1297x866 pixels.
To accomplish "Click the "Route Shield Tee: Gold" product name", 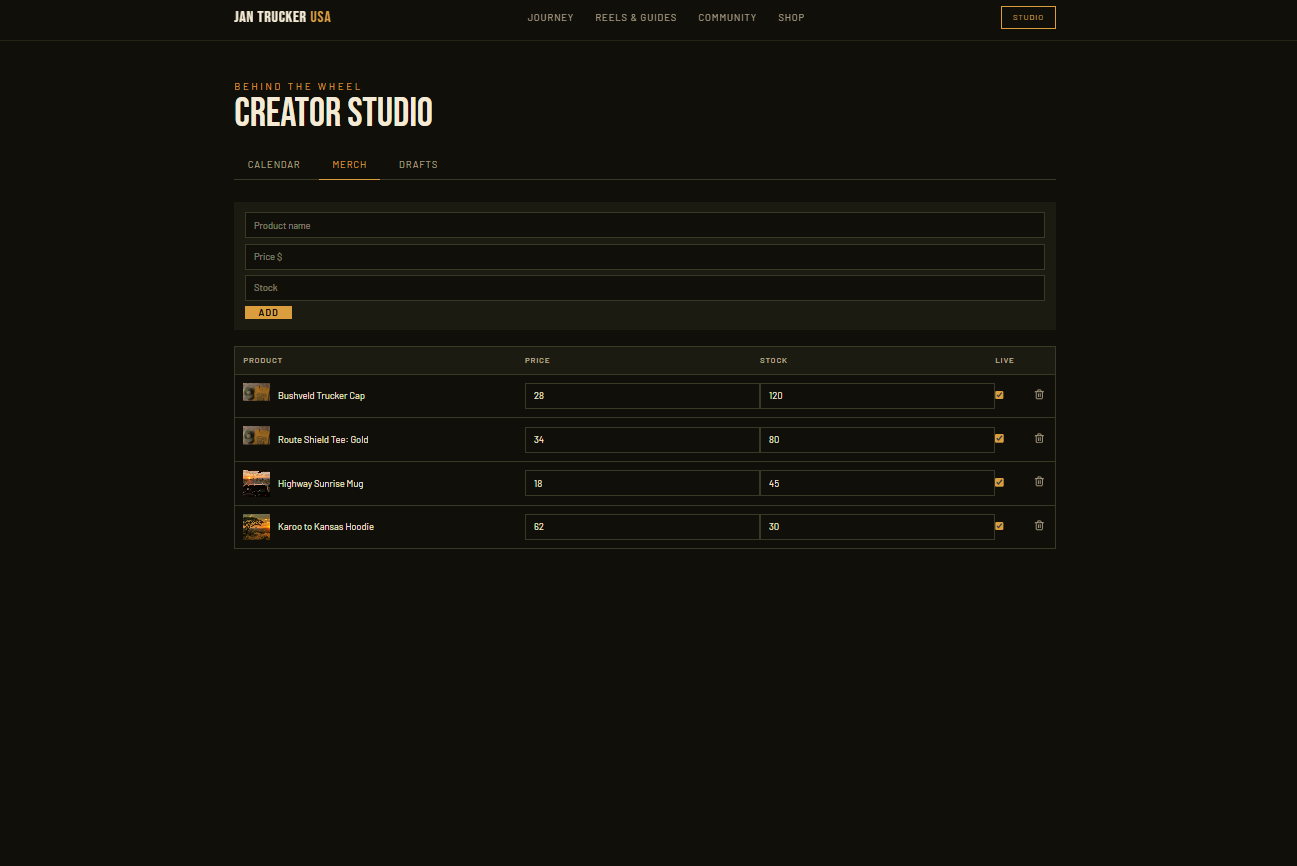I will (x=323, y=440).
